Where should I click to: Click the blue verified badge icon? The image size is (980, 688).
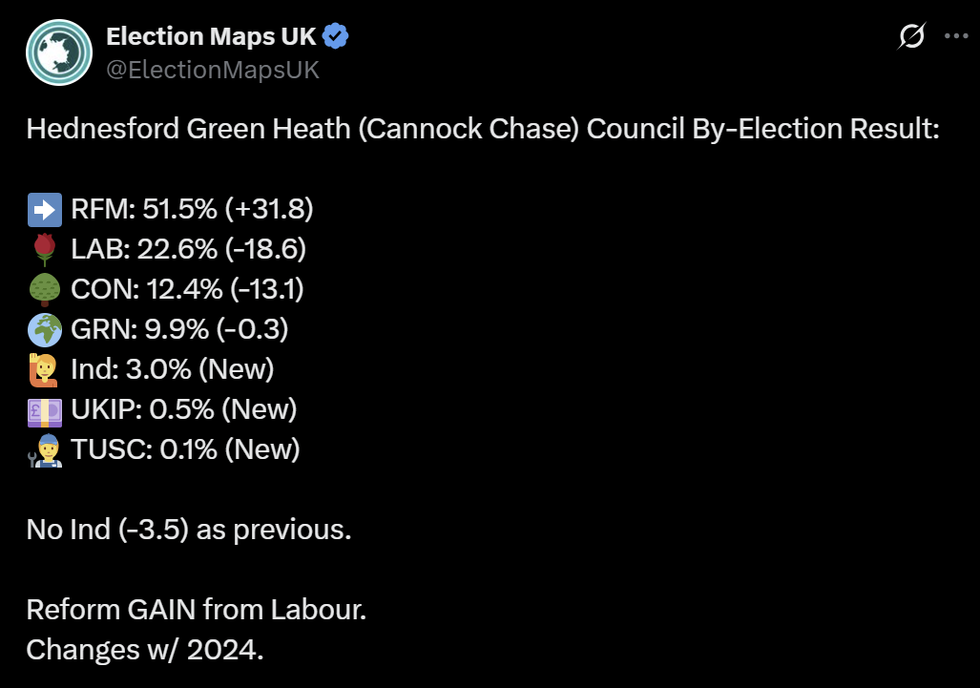(x=336, y=37)
